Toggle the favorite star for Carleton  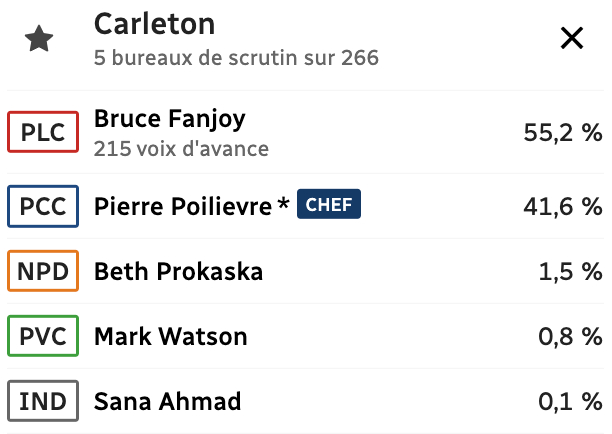[x=39, y=40]
